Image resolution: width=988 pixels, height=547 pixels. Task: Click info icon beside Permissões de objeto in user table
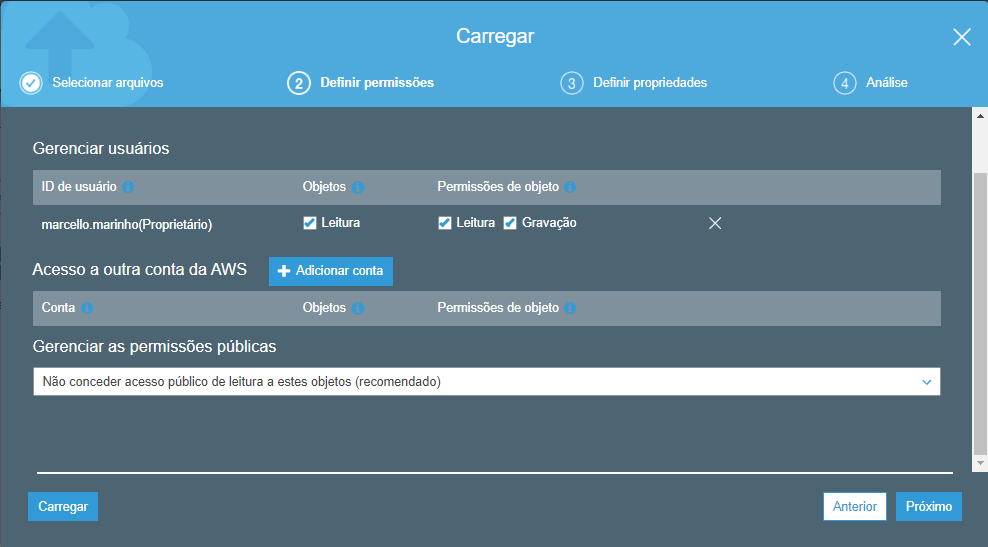(x=570, y=187)
